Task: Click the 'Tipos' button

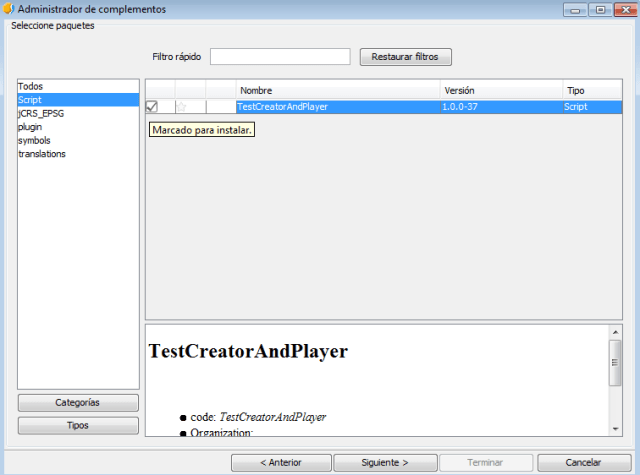Action: pos(78,425)
